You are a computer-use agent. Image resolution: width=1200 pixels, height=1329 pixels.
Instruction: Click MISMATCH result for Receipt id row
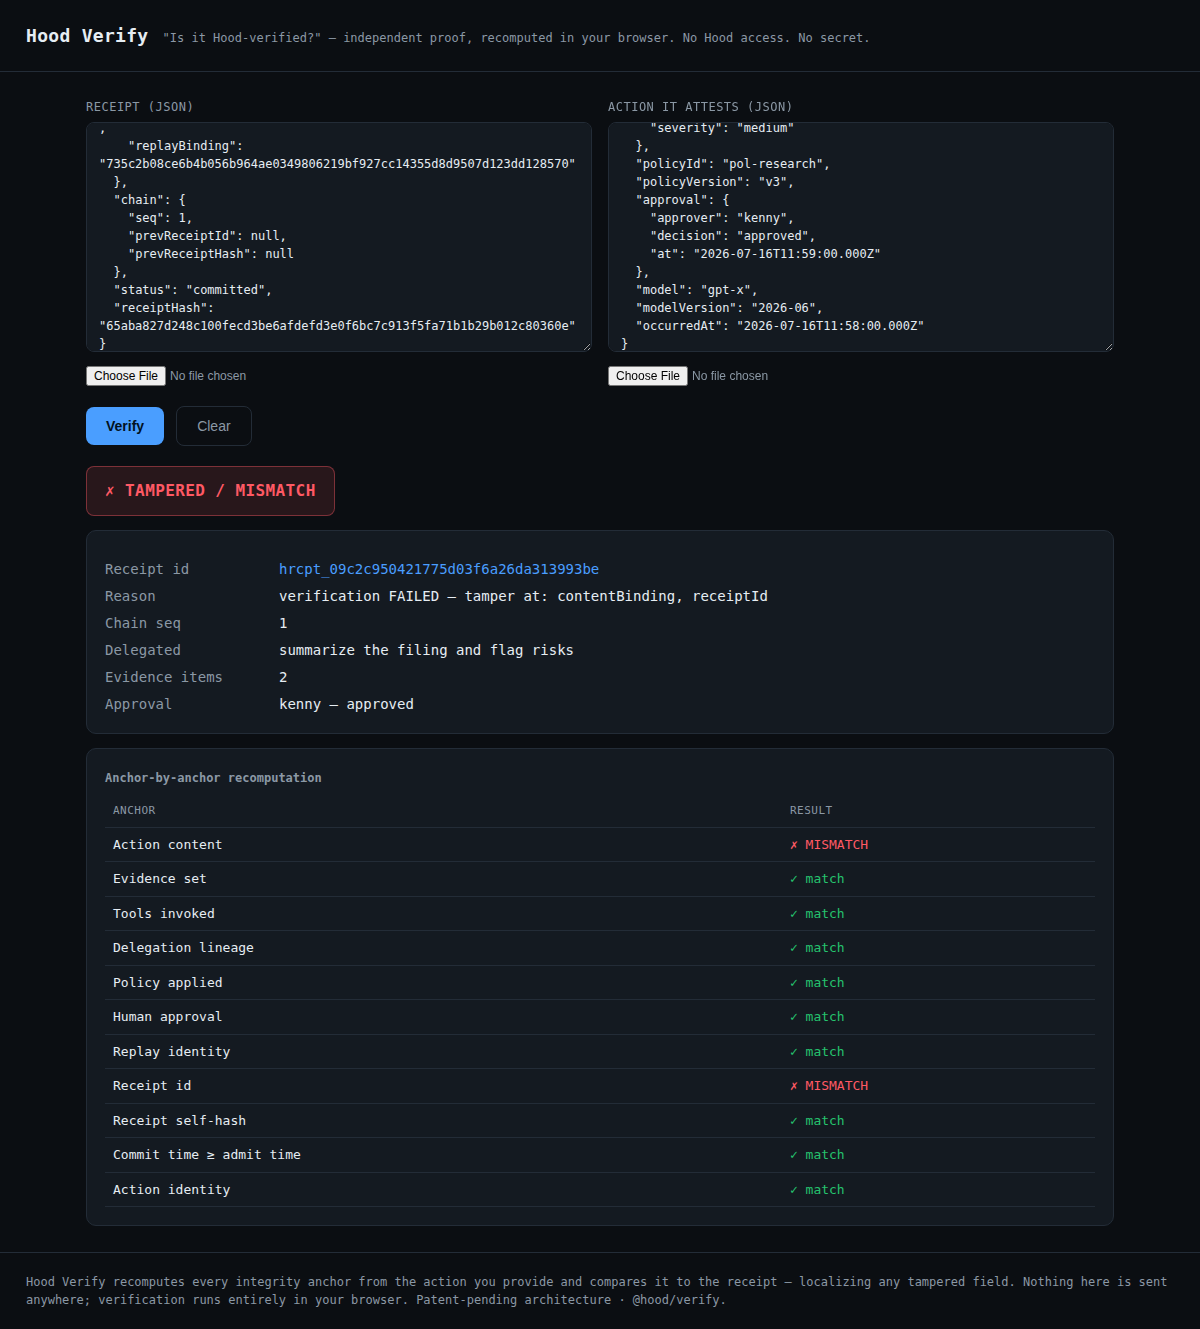[829, 1086]
